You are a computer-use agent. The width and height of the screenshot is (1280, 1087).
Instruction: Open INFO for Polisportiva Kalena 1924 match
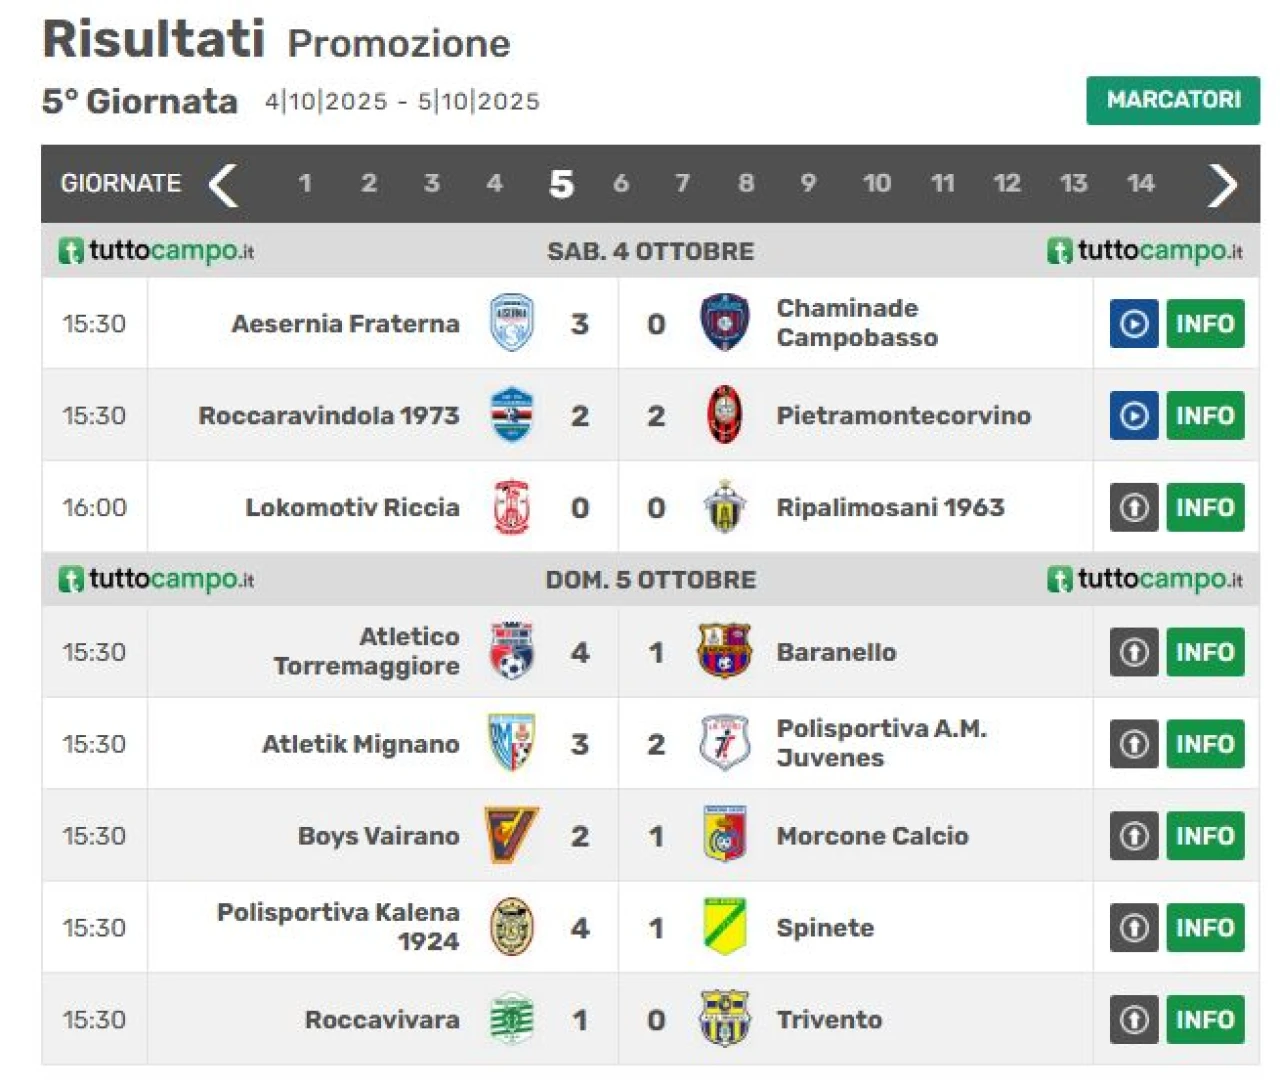click(1205, 927)
